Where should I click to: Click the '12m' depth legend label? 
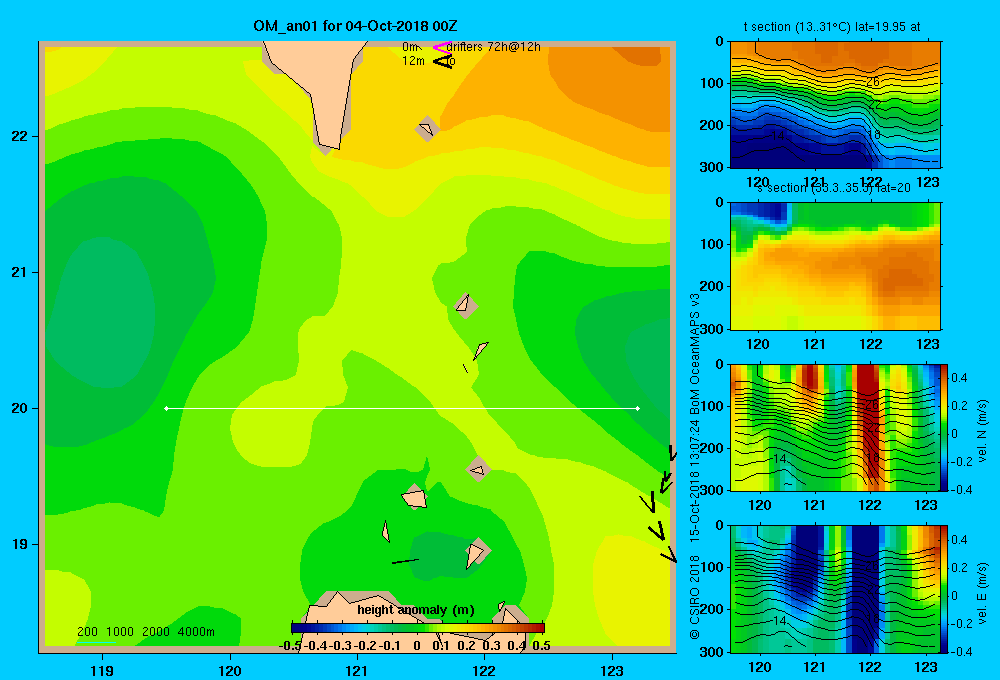413,61
